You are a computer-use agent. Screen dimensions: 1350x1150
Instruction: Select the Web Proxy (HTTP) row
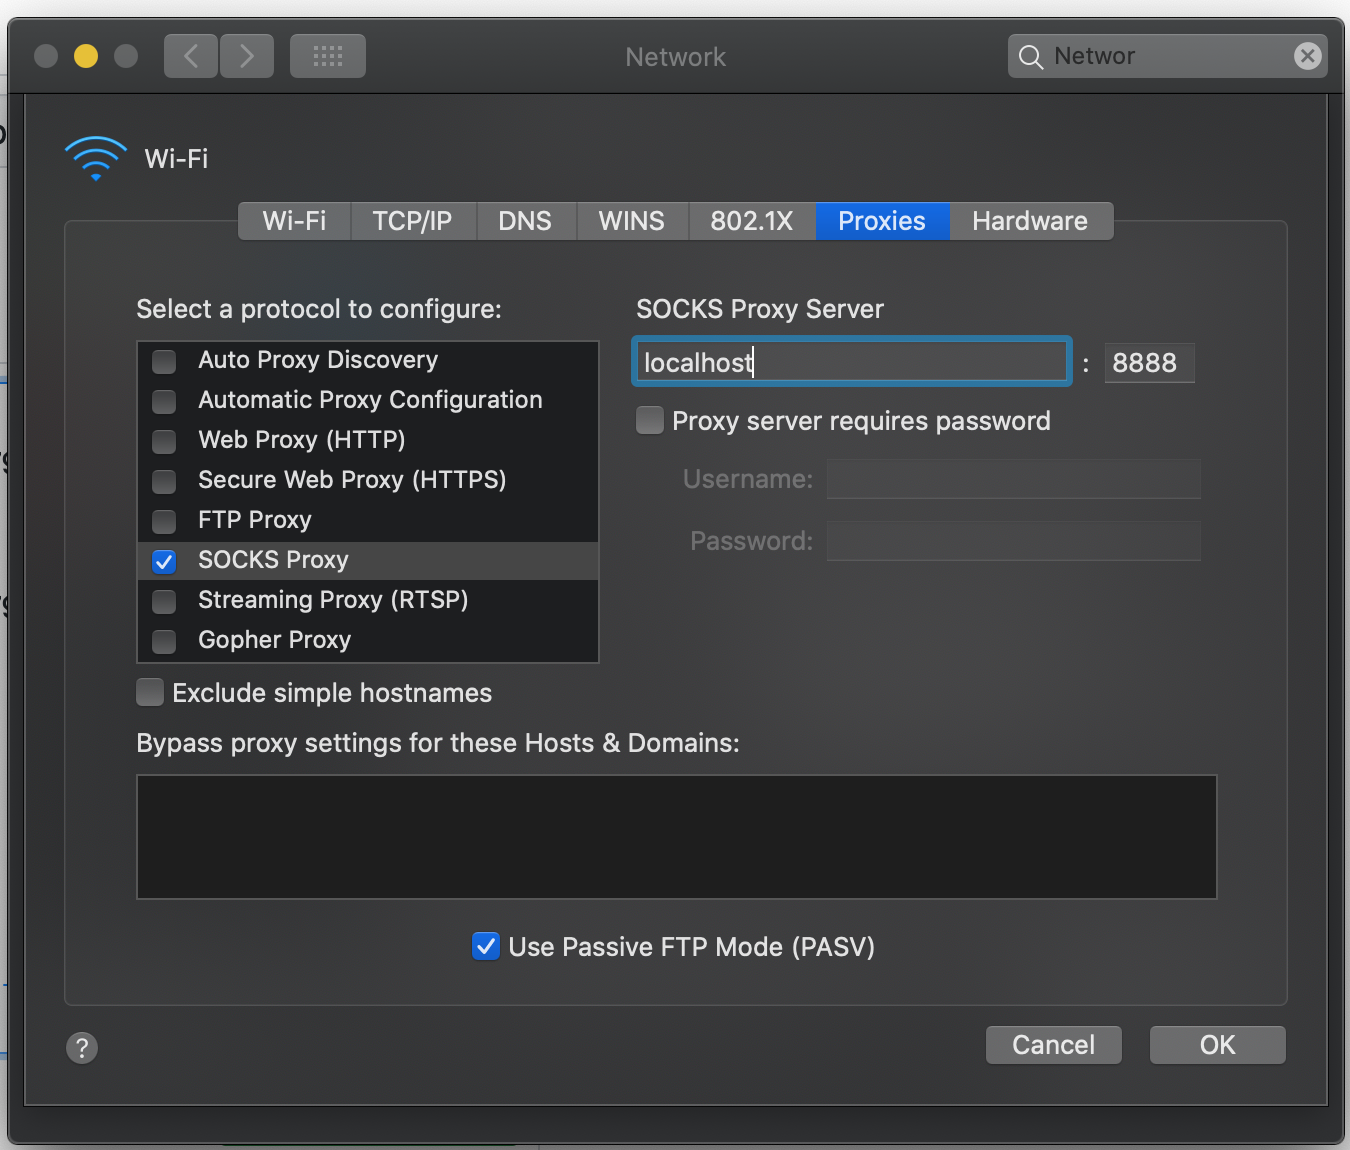(x=368, y=441)
